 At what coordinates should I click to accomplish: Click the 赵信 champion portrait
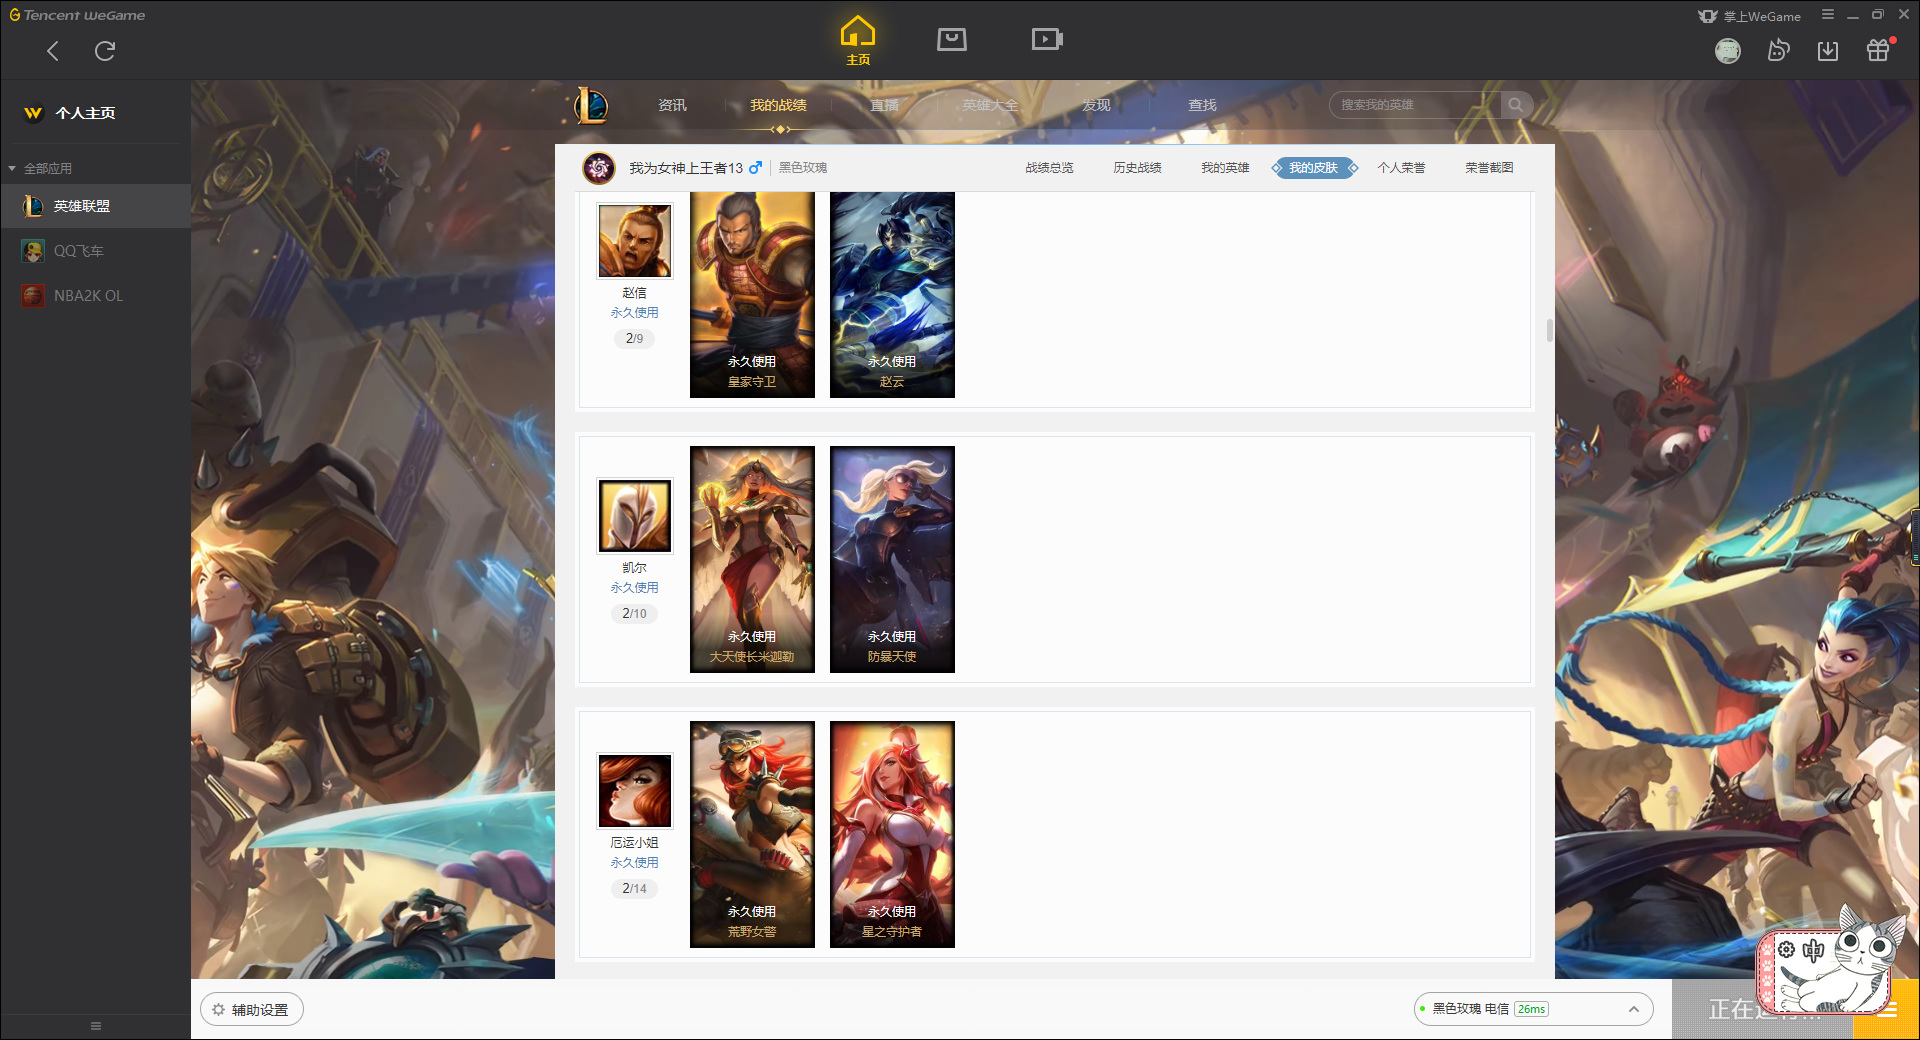pos(634,241)
